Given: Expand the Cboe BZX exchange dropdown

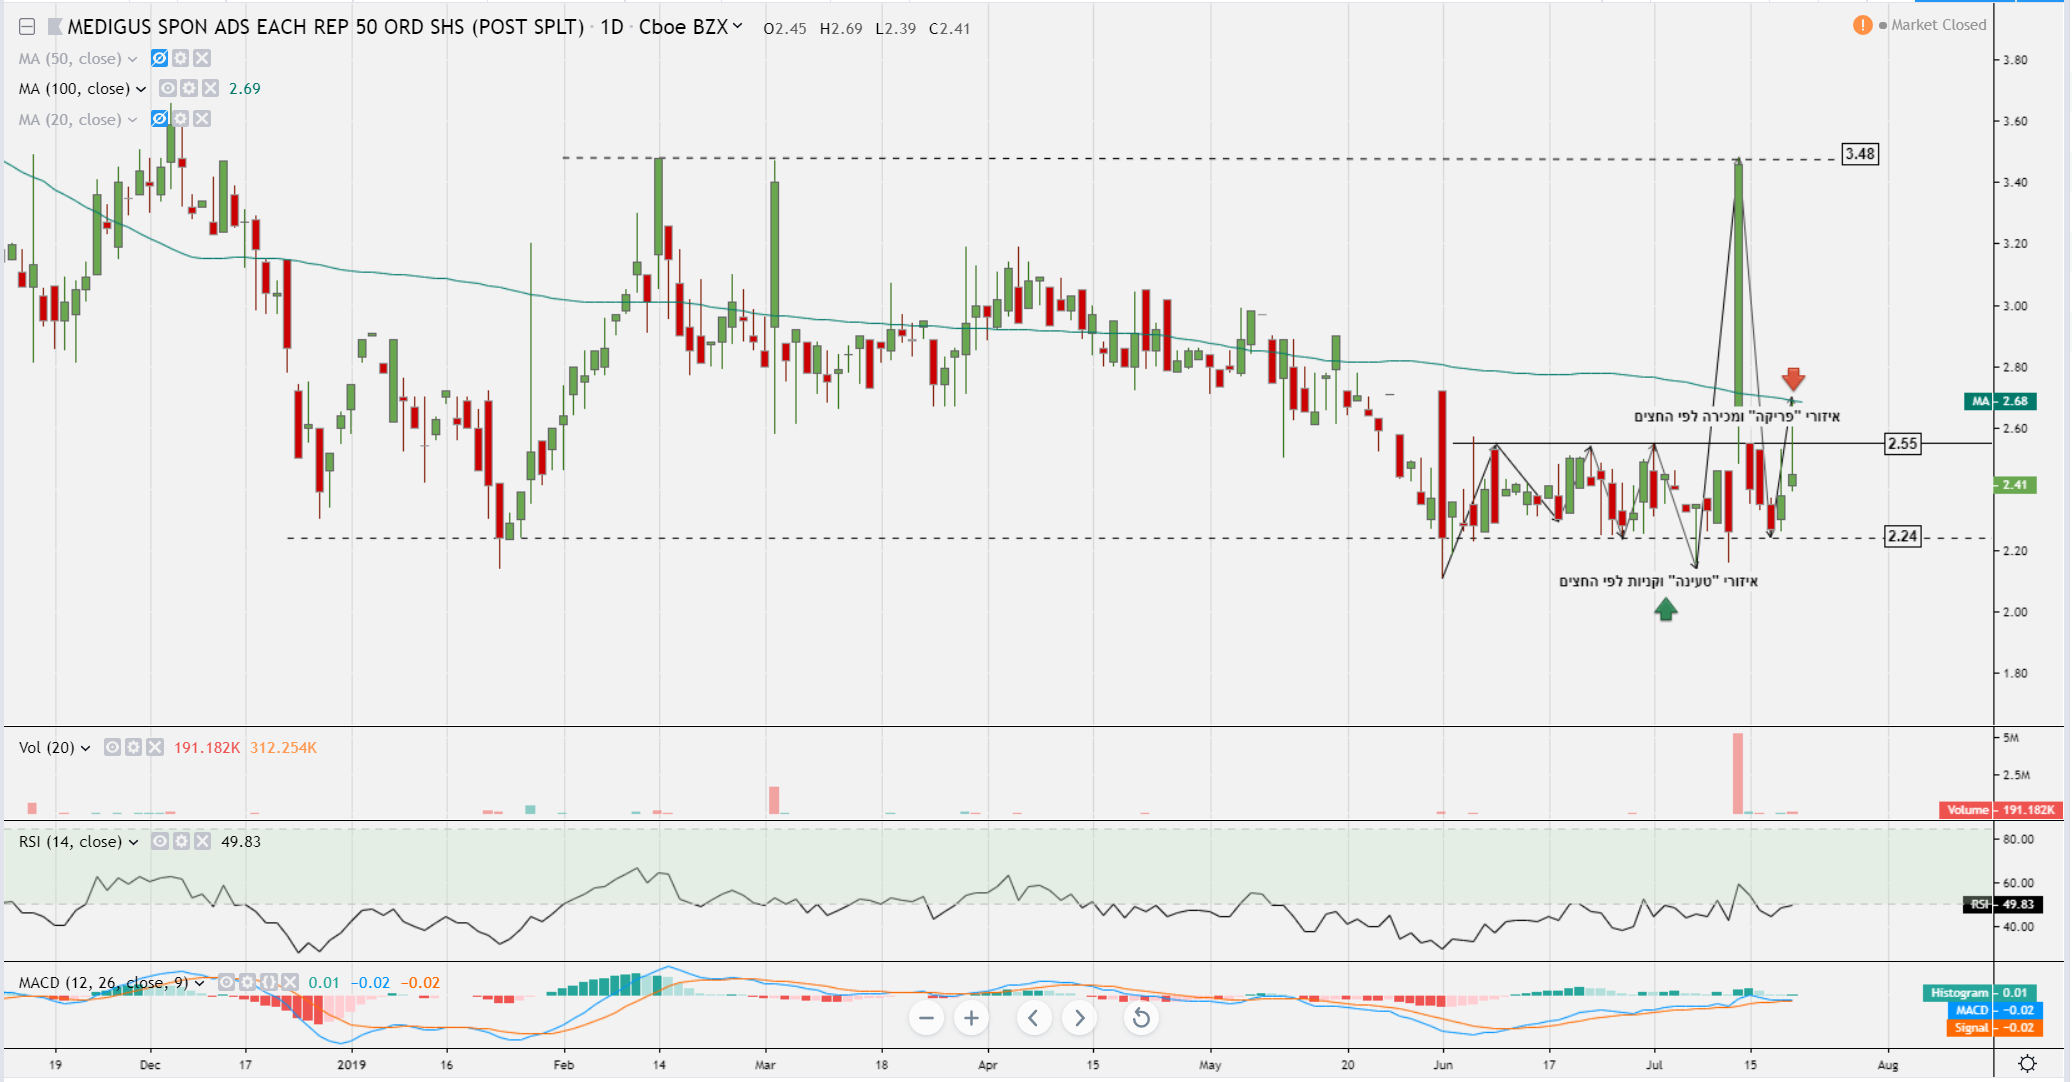Looking at the screenshot, I should [x=738, y=27].
